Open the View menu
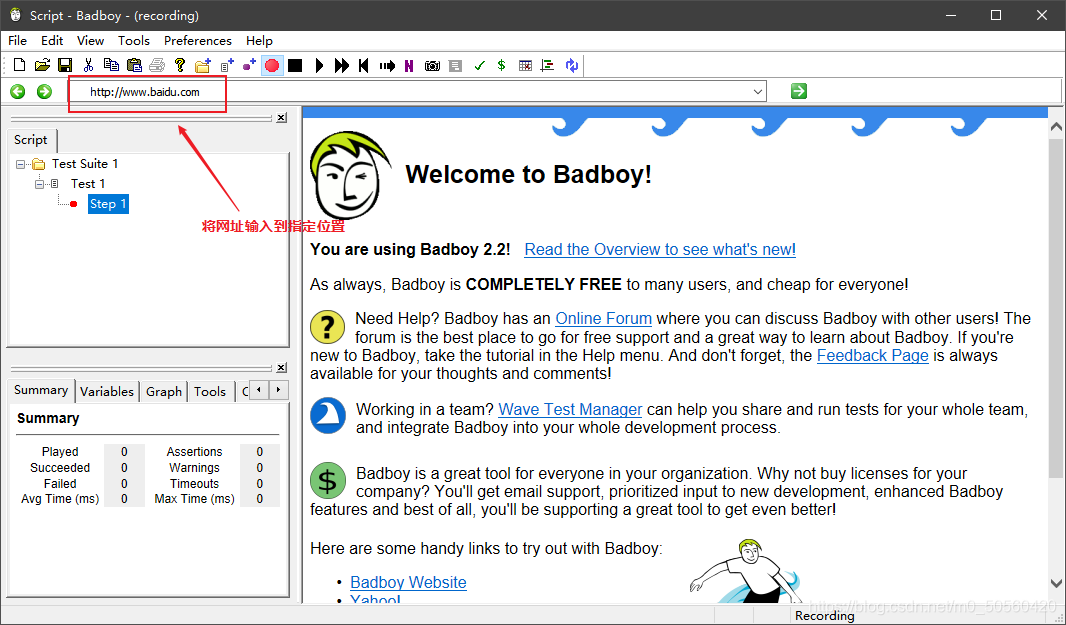 coord(90,41)
